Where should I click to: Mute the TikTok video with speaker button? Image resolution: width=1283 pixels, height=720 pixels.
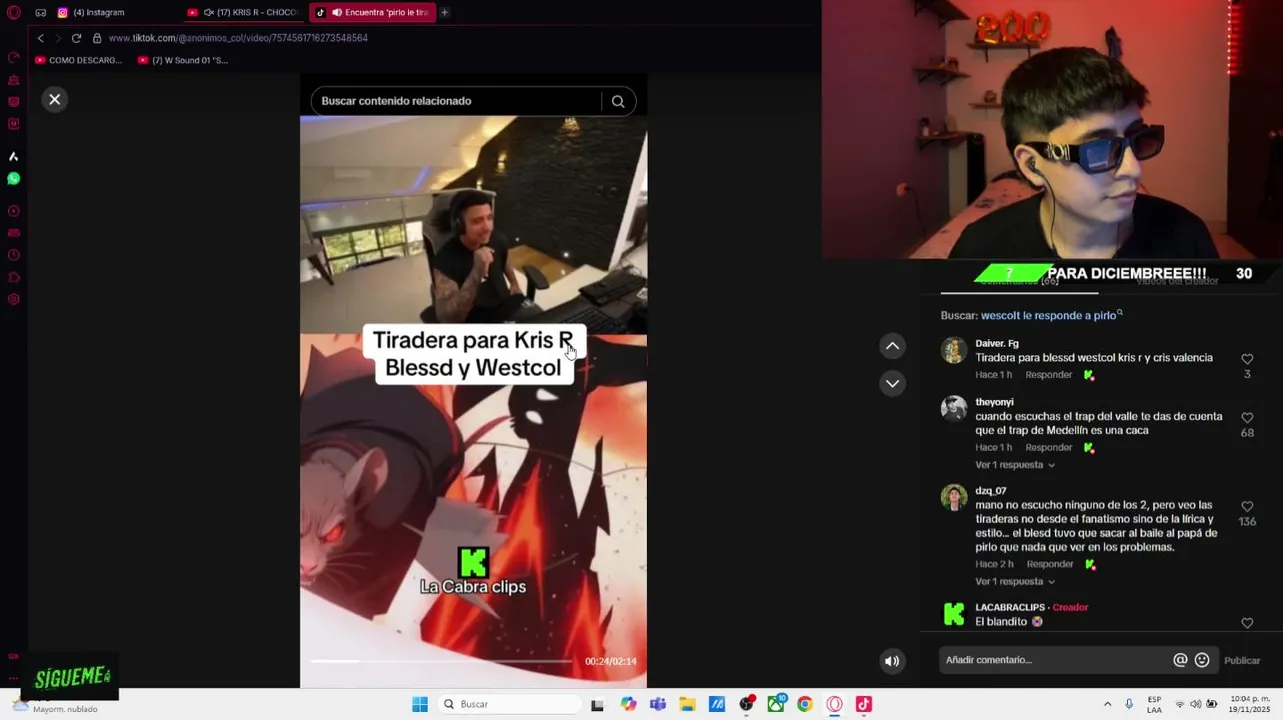[x=892, y=661]
